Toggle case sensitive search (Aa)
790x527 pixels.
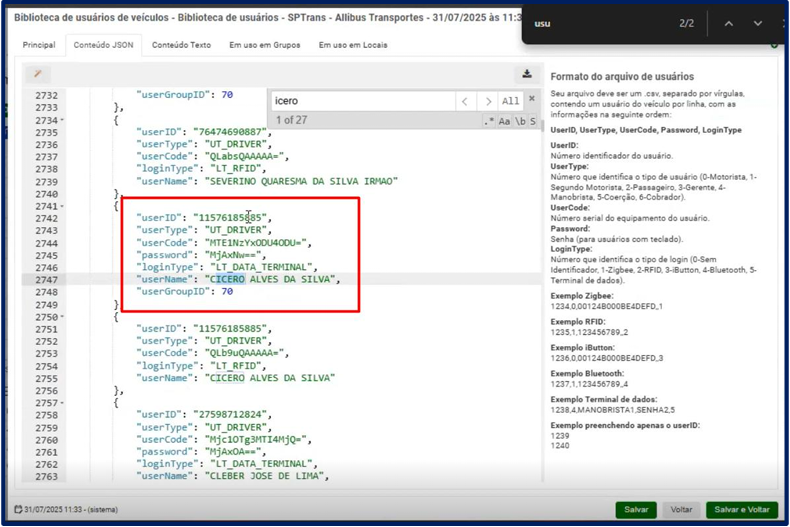pyautogui.click(x=505, y=121)
